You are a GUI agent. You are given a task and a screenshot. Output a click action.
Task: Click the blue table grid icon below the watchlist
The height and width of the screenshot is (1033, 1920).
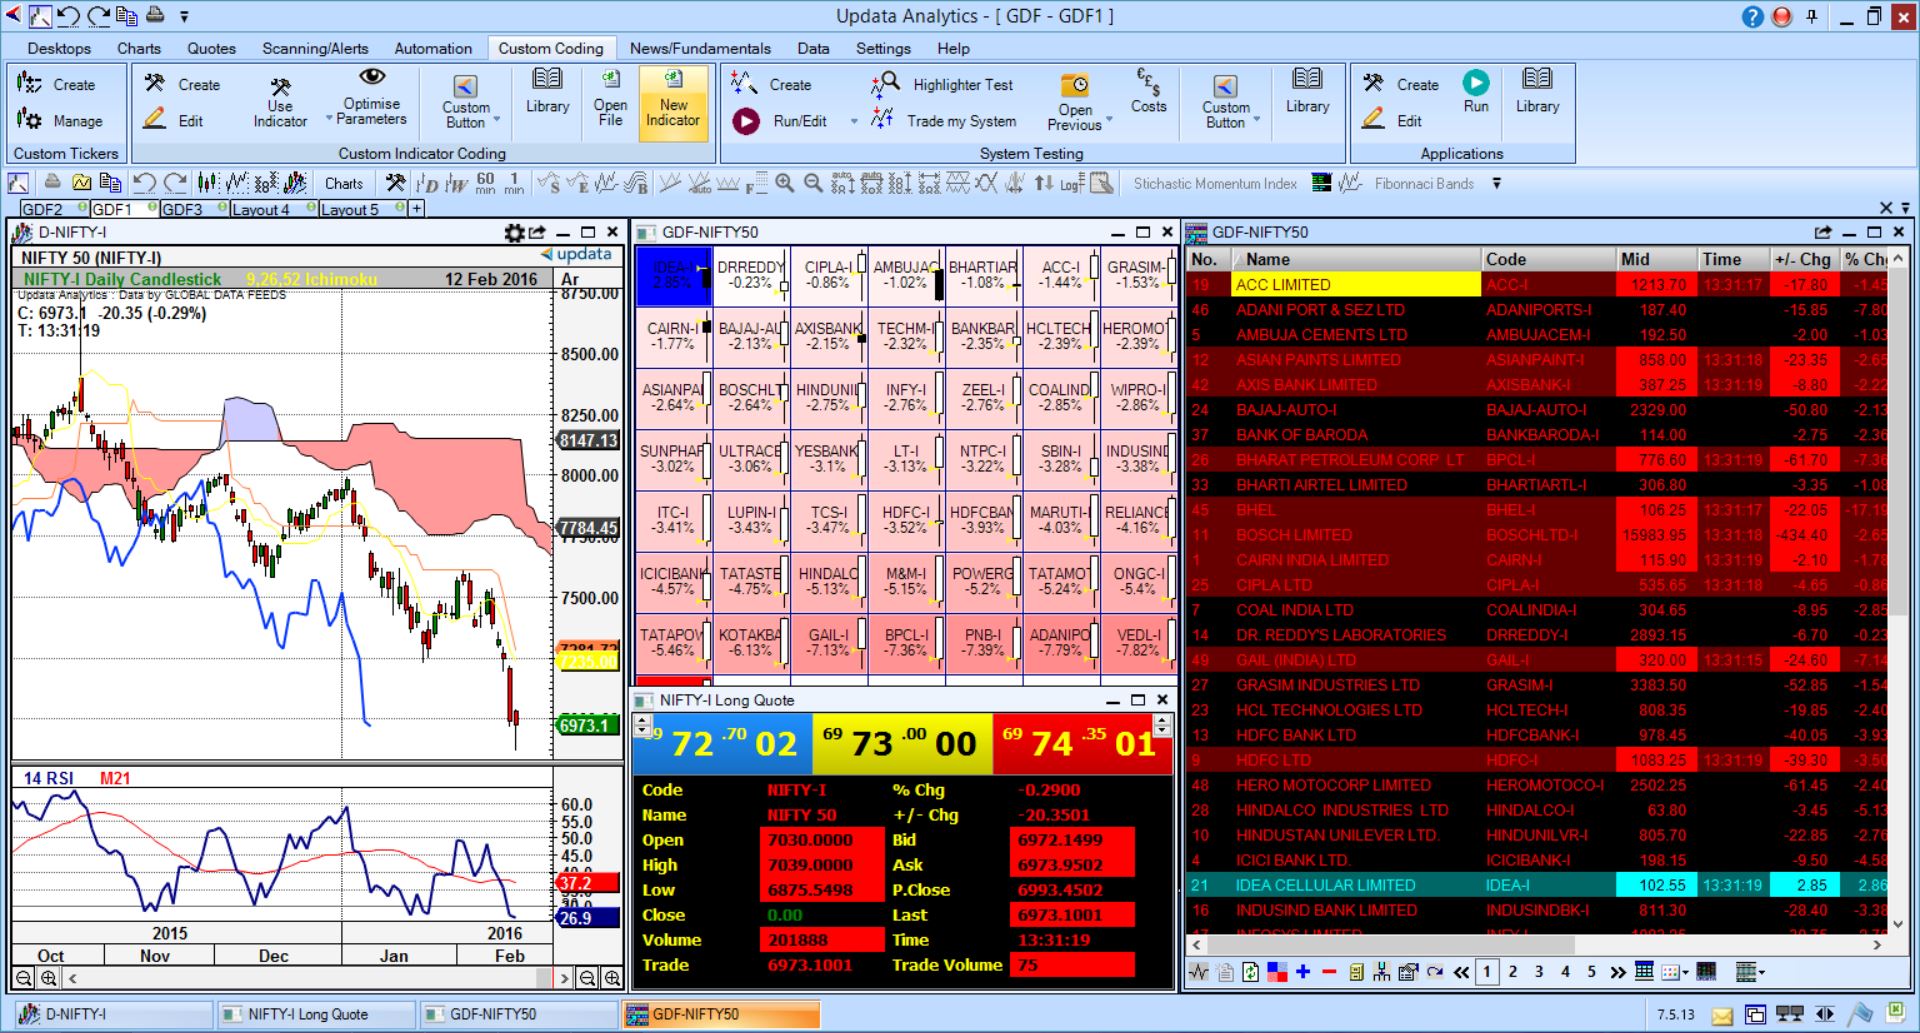pos(1644,971)
